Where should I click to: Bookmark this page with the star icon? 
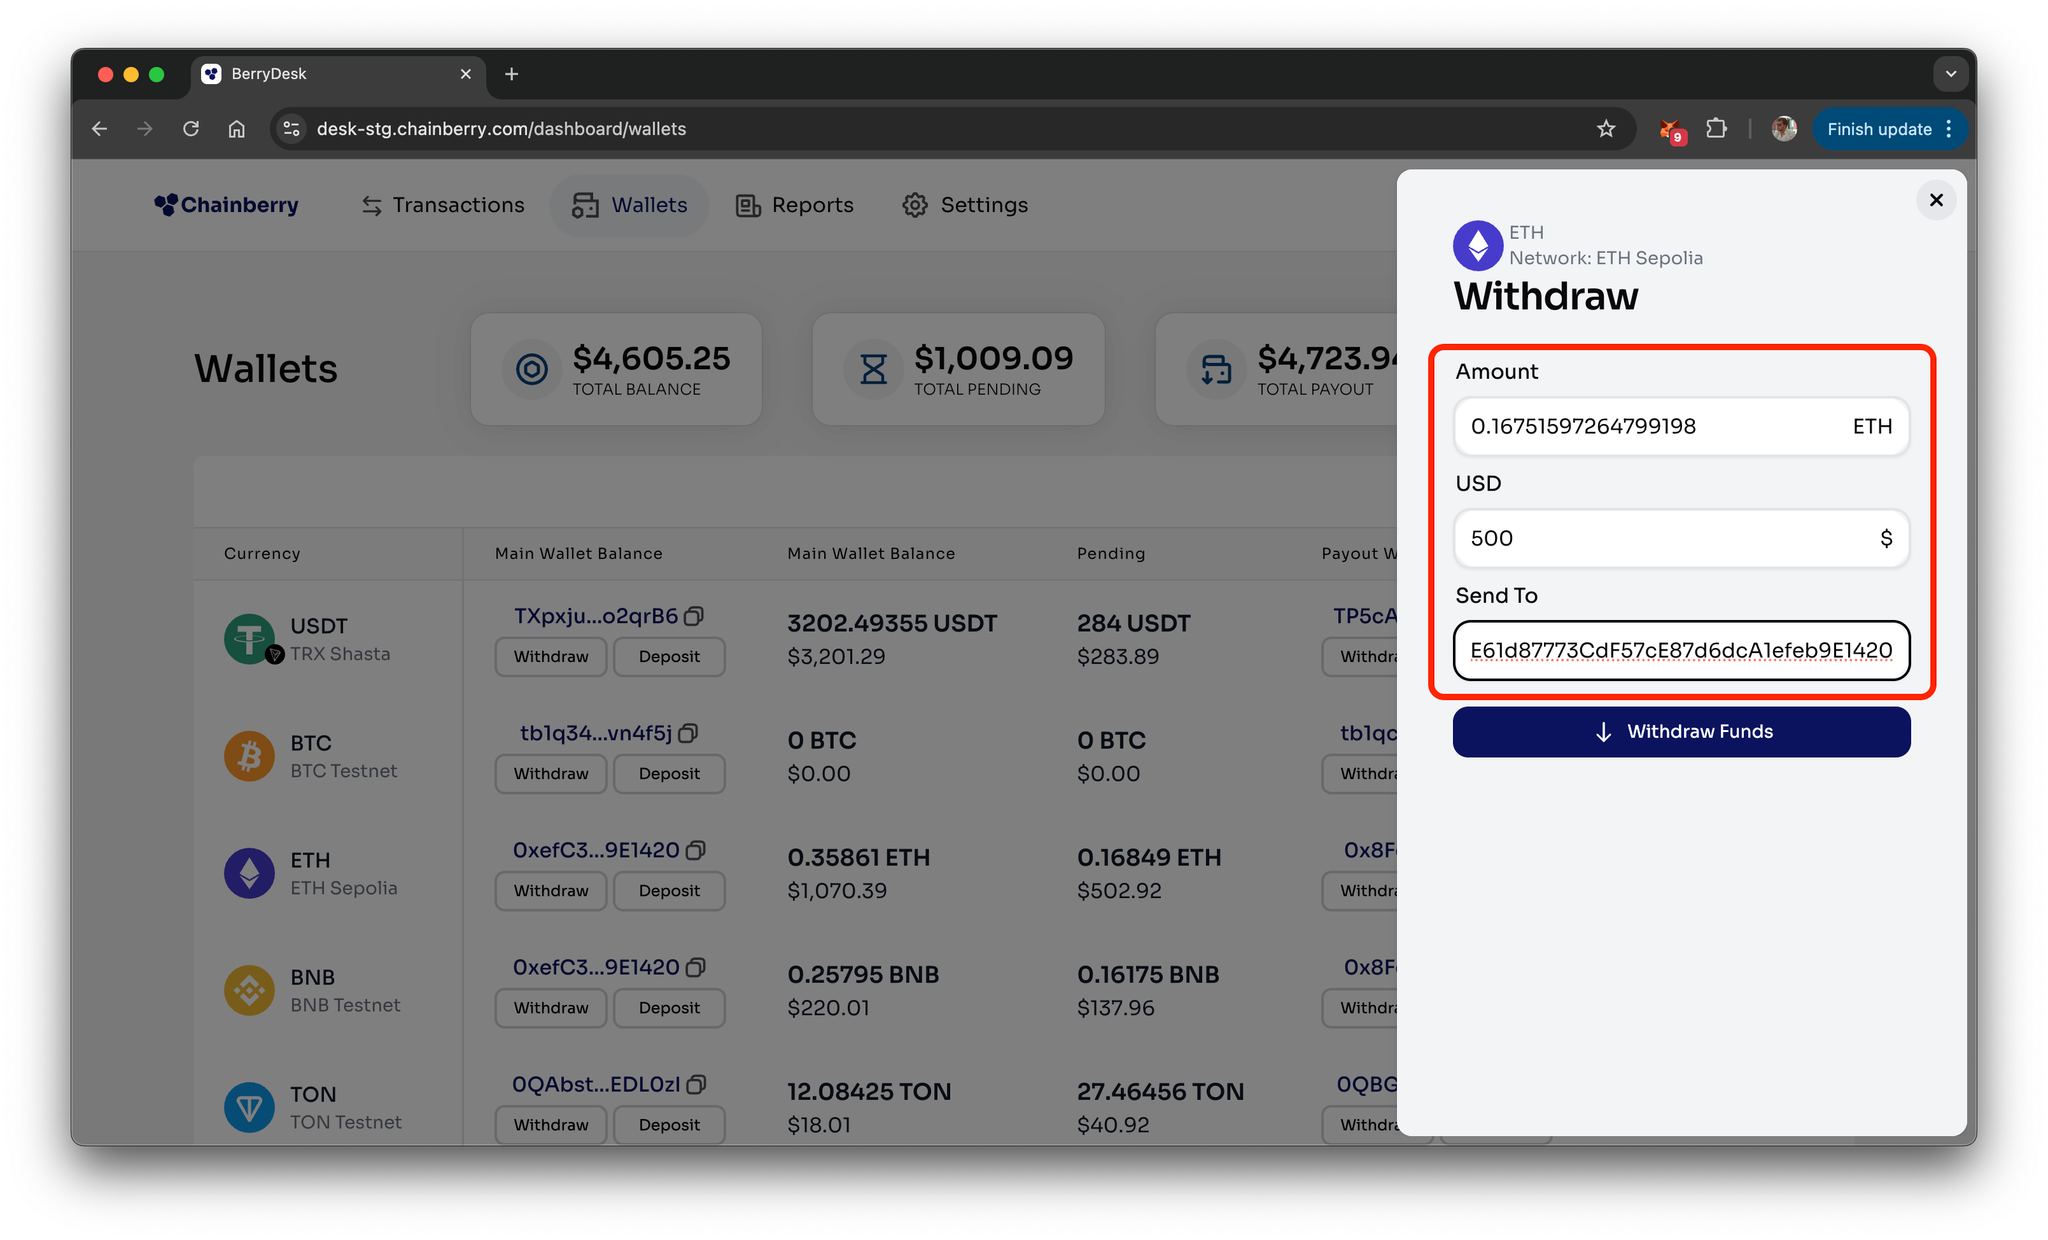[1606, 129]
